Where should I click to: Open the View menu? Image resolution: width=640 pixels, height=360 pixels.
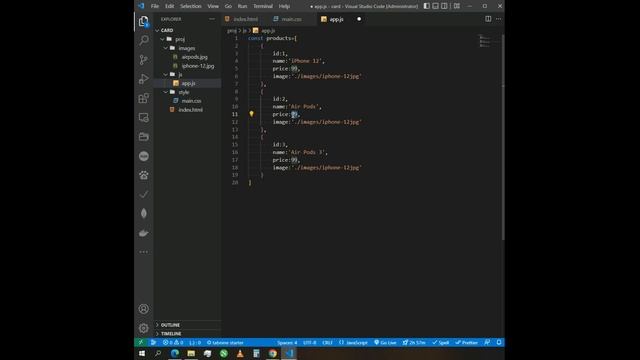pos(213,6)
